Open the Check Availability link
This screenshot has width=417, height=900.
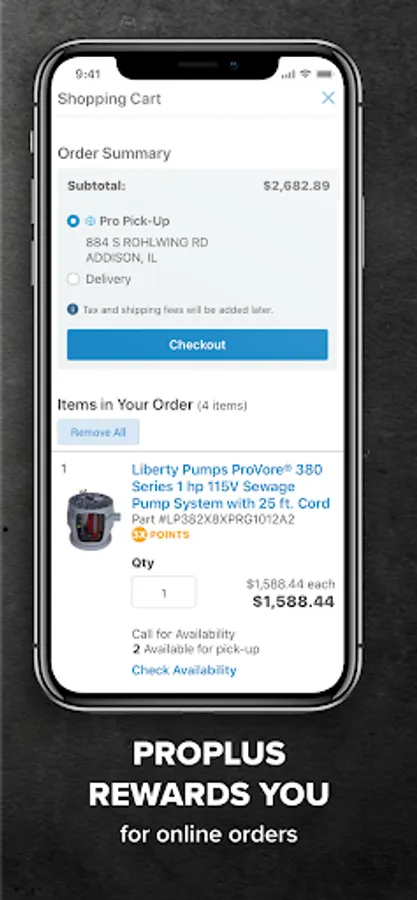(184, 670)
